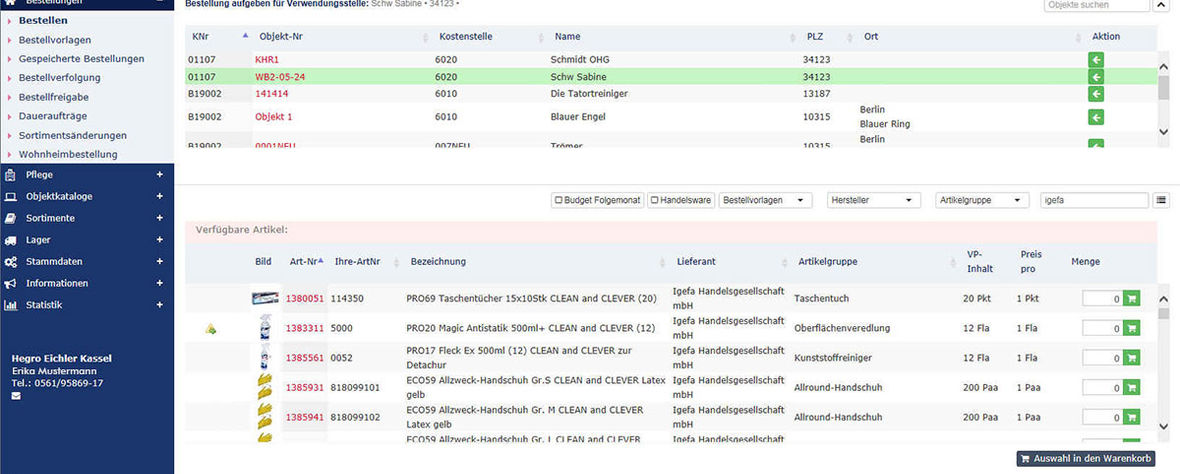
Task: Open the Taschentücher product image
Action: 265,299
